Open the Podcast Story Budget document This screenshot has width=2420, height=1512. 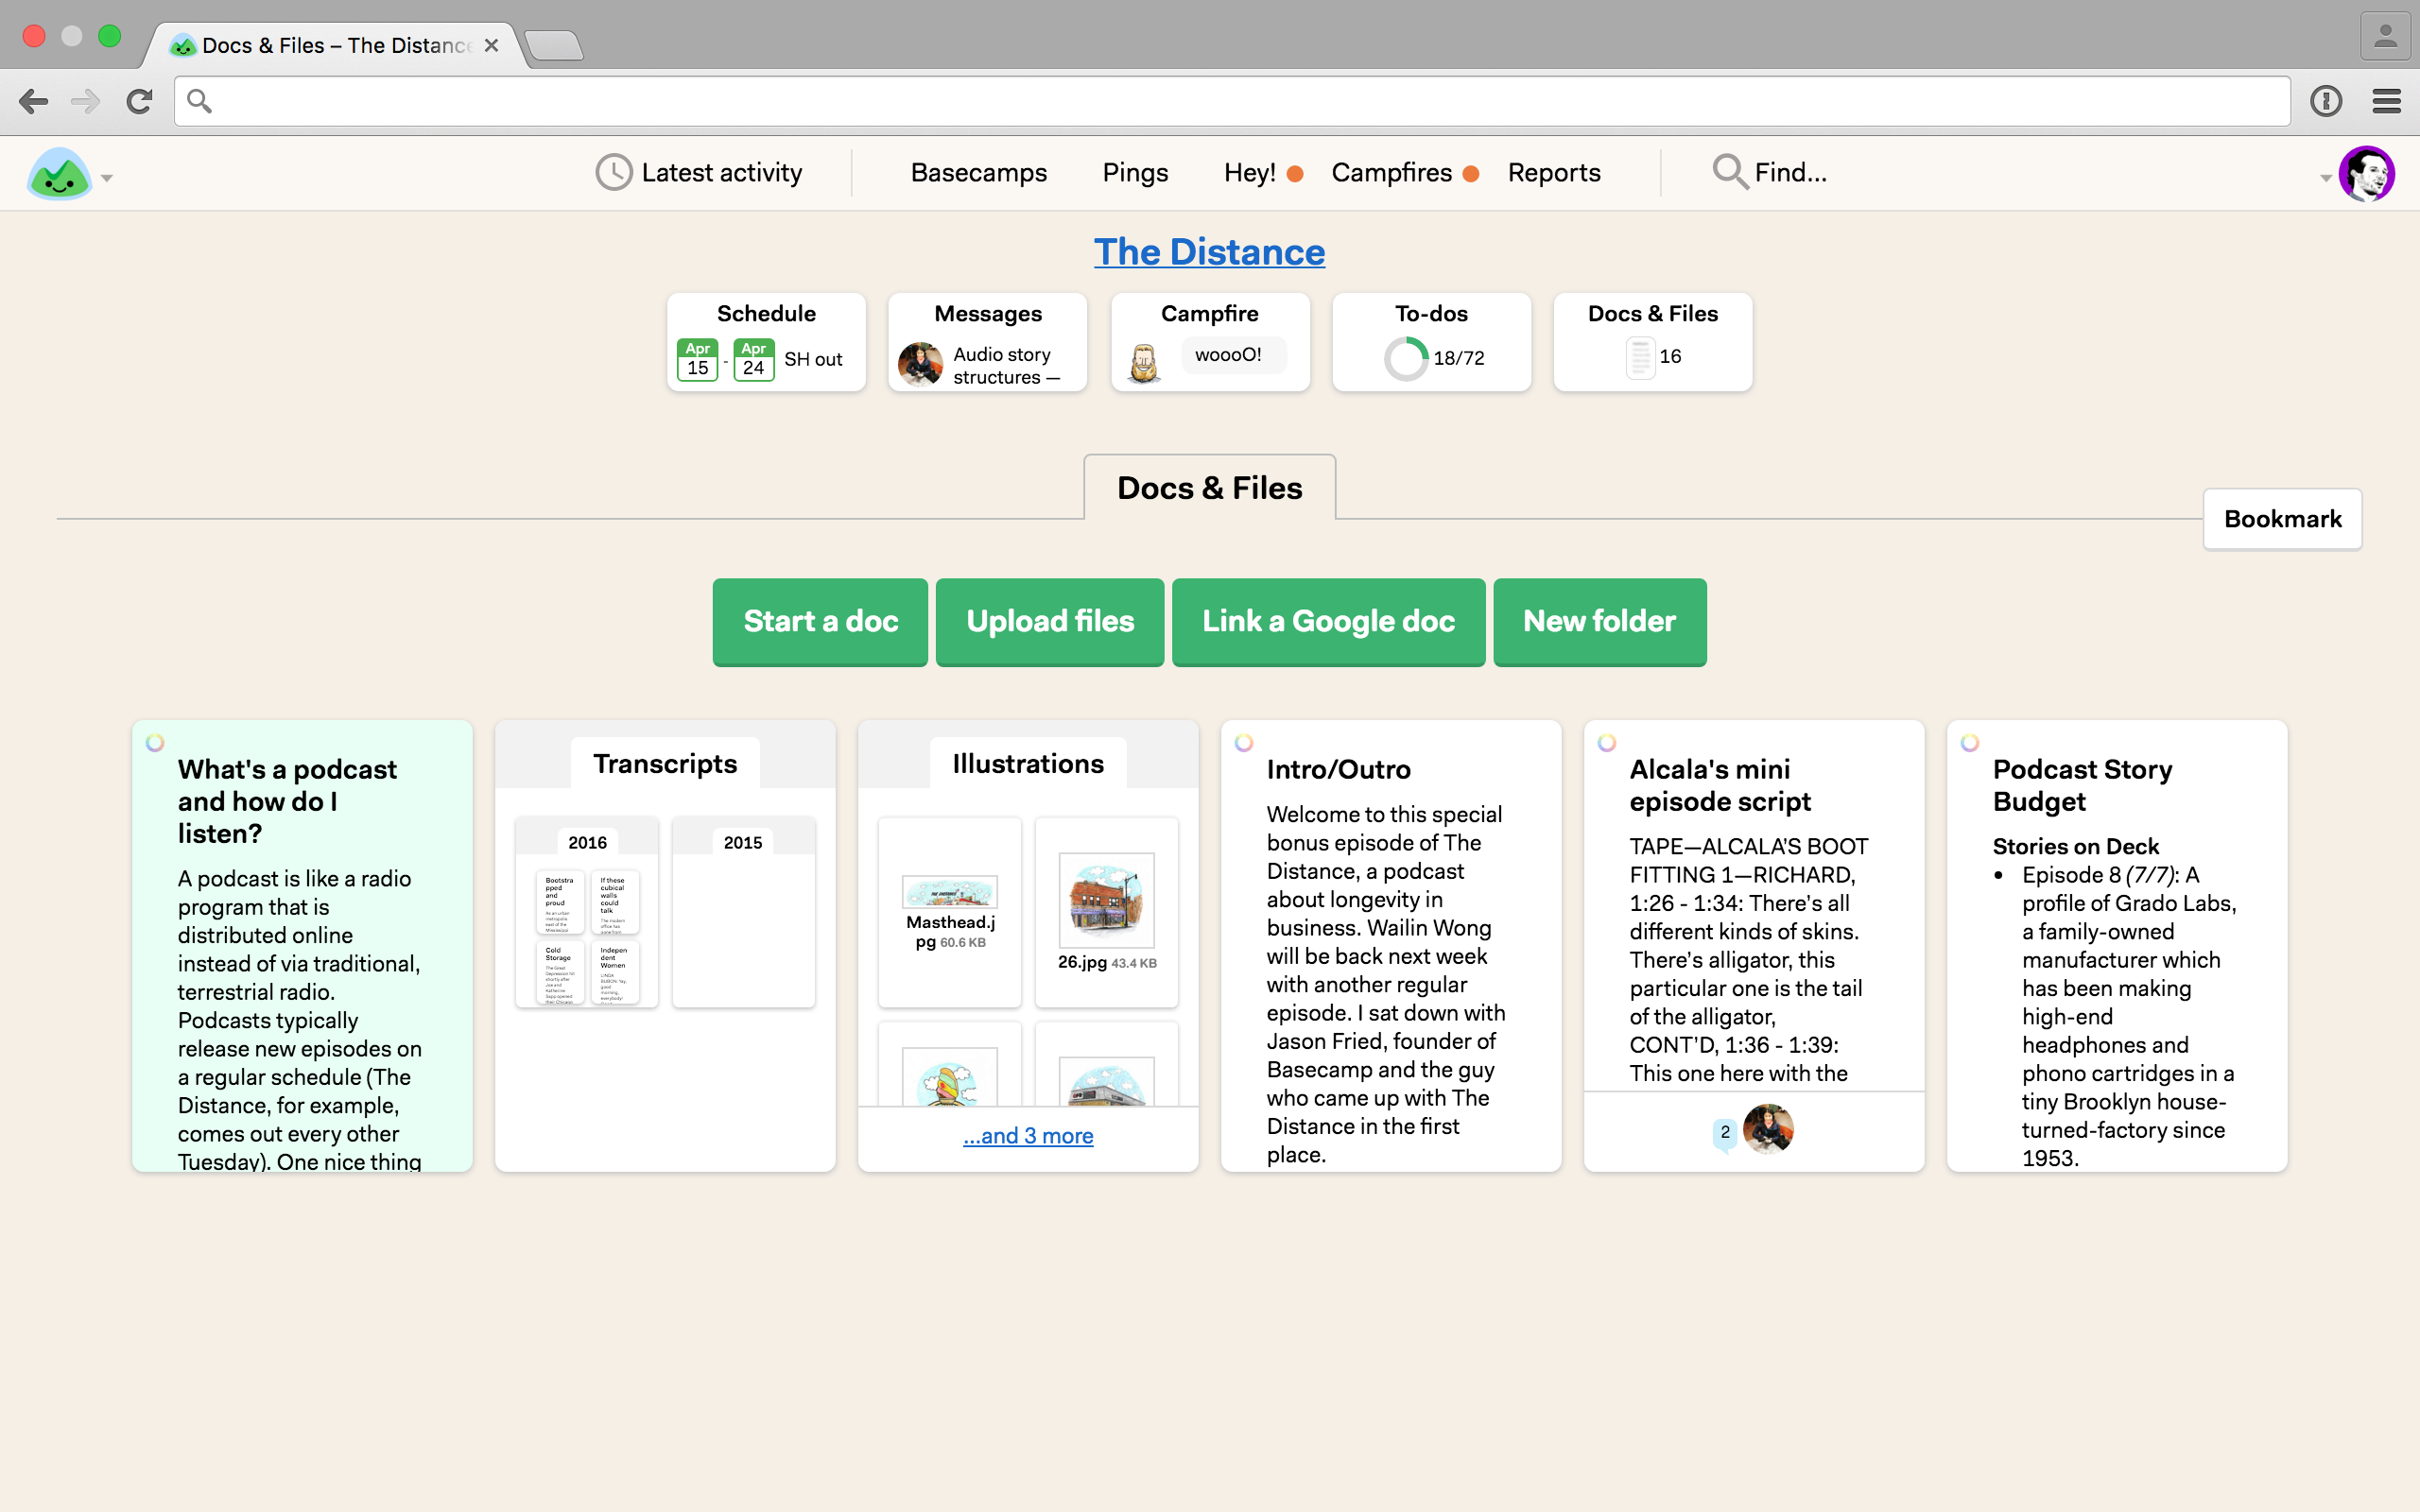point(2117,946)
